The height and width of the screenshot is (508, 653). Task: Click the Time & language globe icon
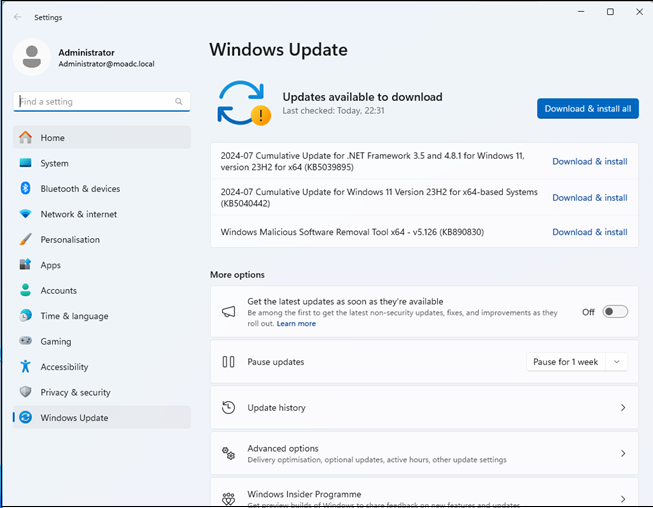(25, 316)
